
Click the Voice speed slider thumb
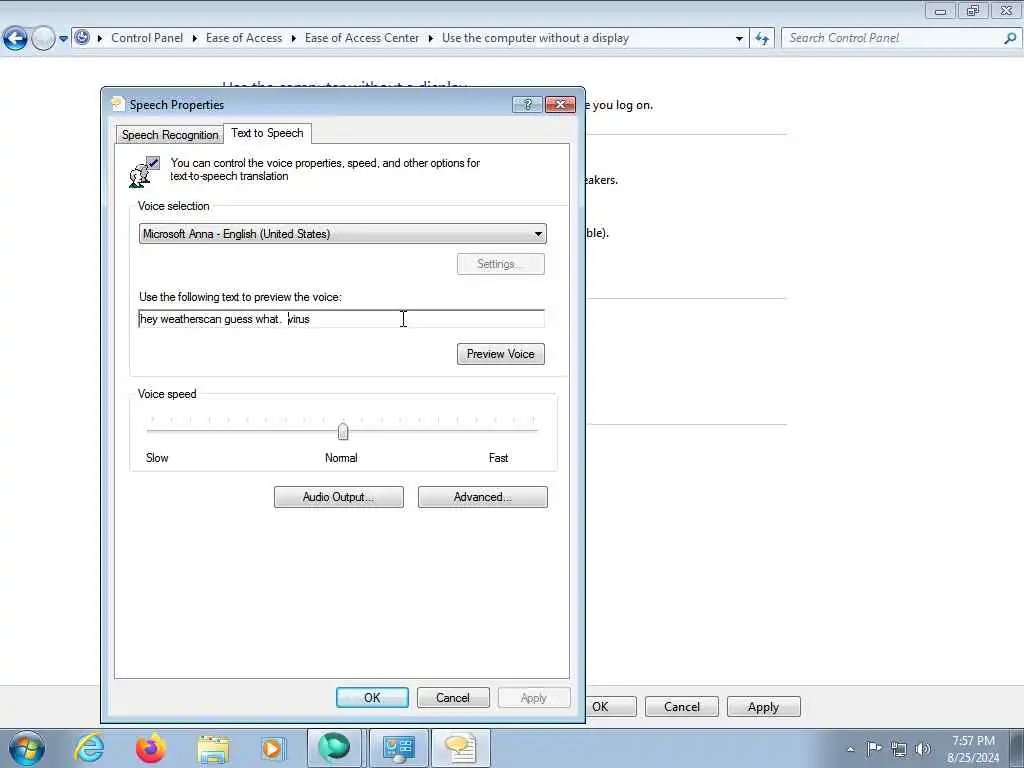click(x=343, y=431)
